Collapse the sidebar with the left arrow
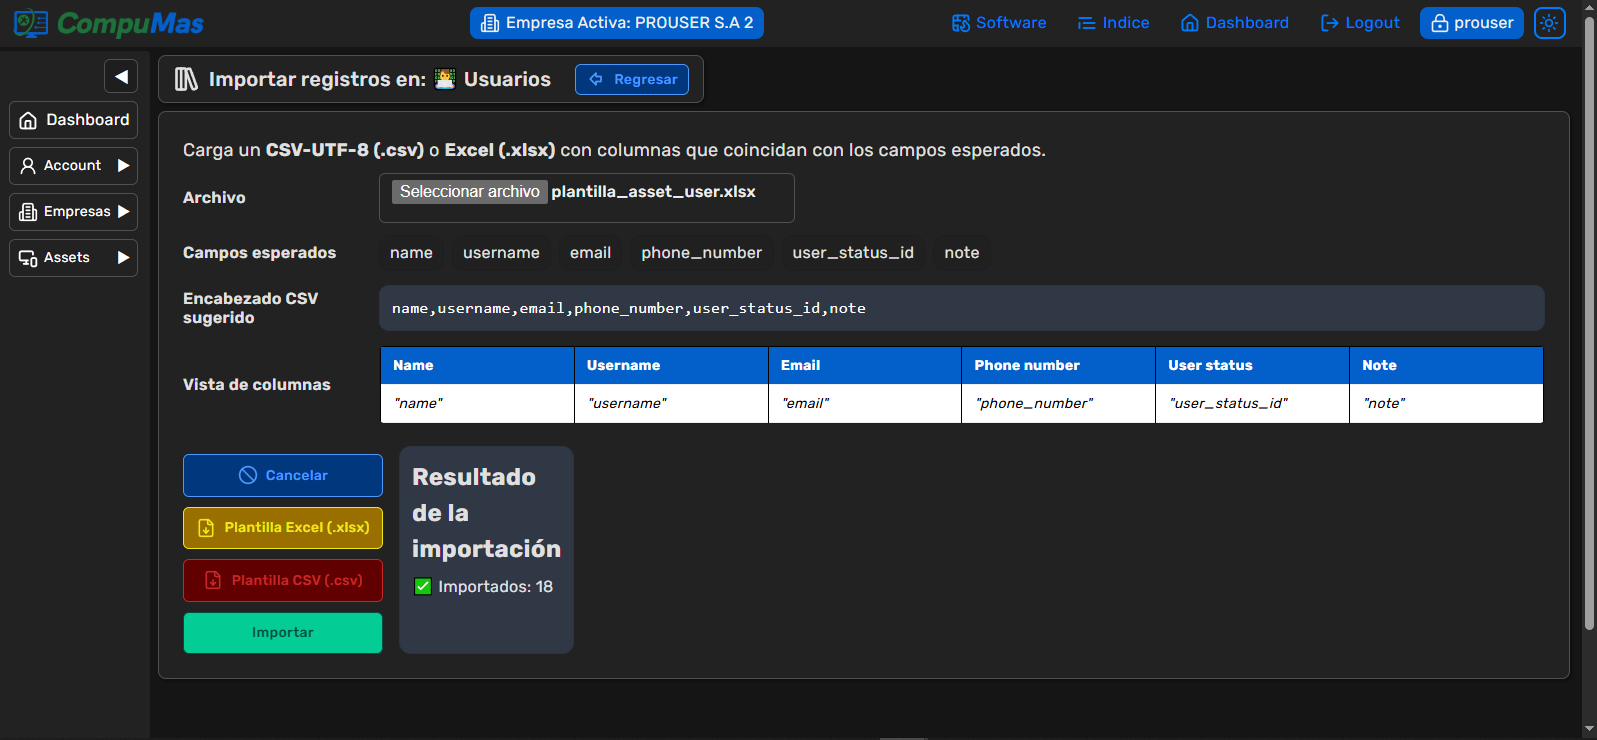 [121, 76]
